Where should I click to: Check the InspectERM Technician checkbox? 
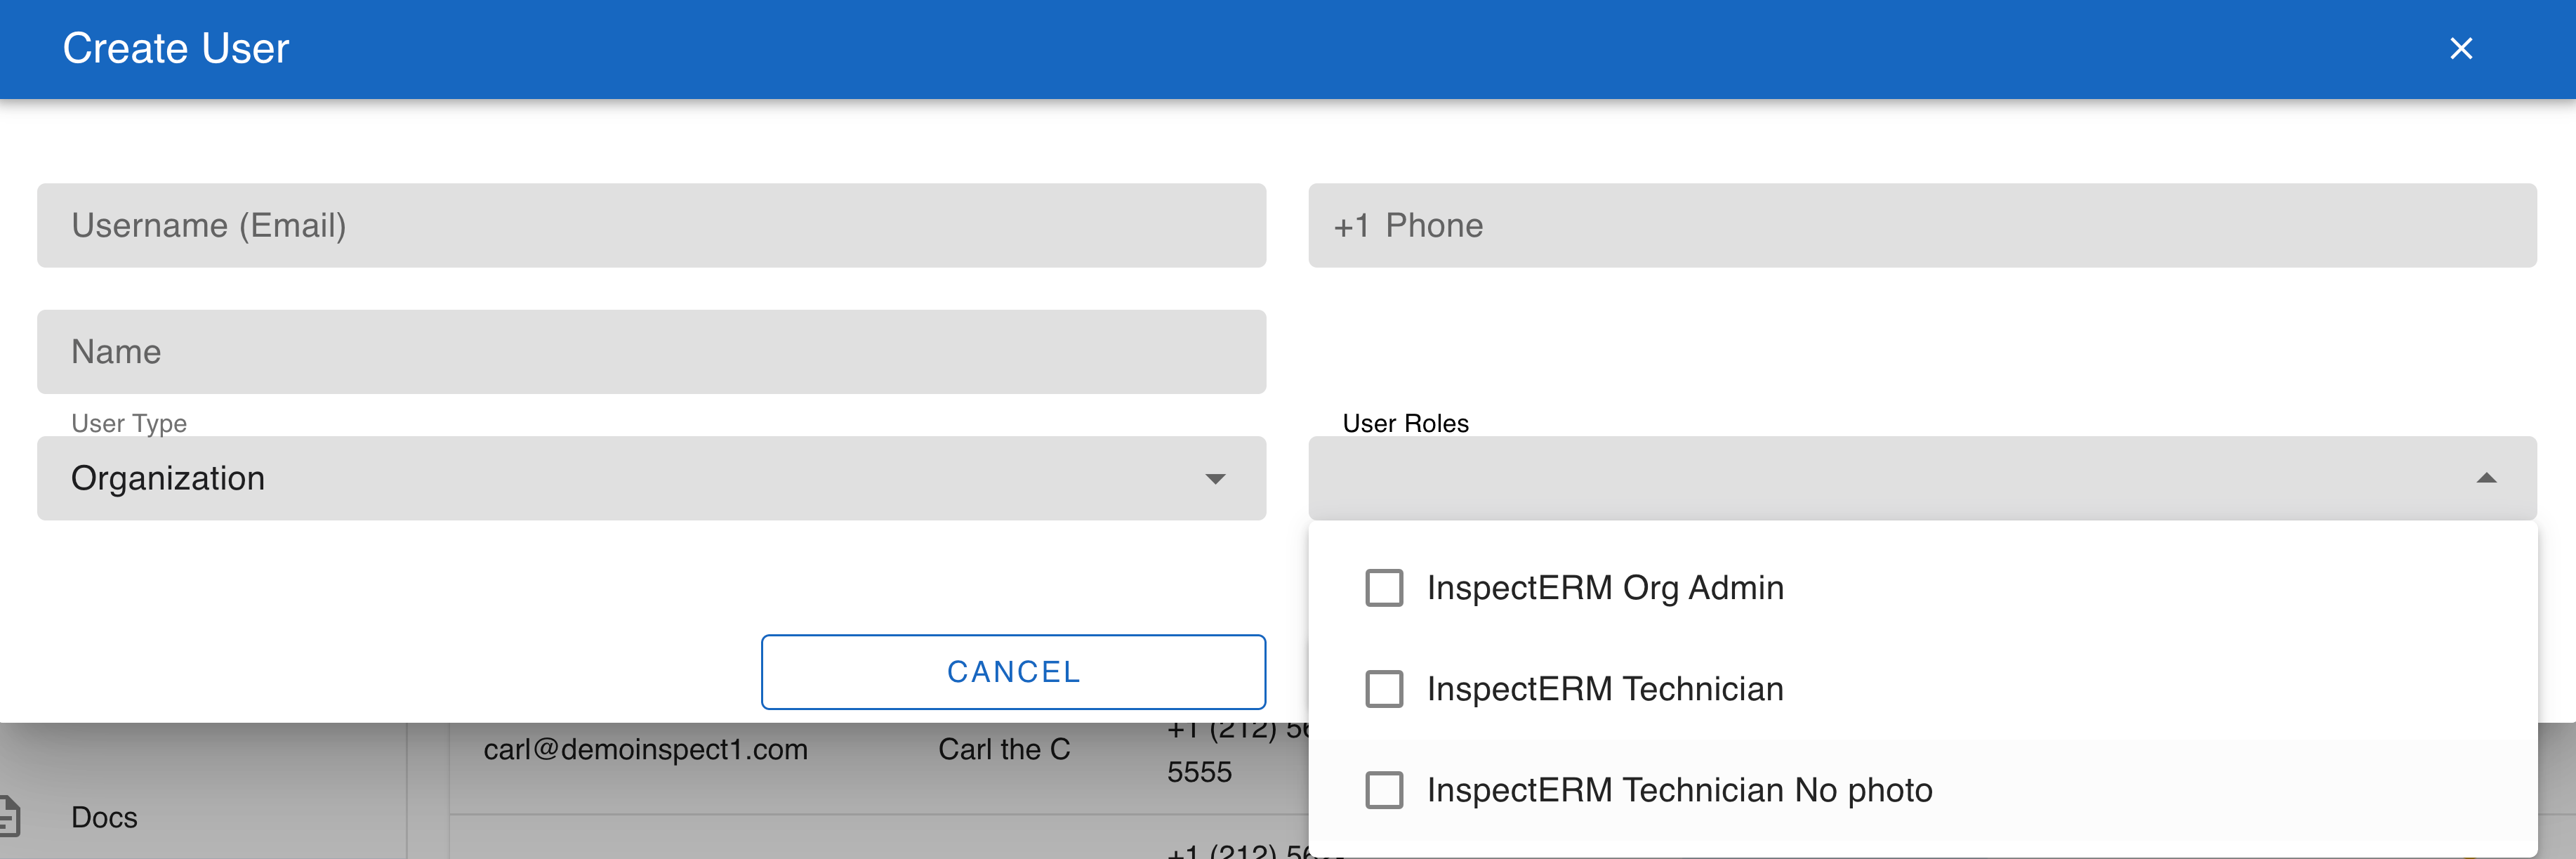[x=1384, y=689]
